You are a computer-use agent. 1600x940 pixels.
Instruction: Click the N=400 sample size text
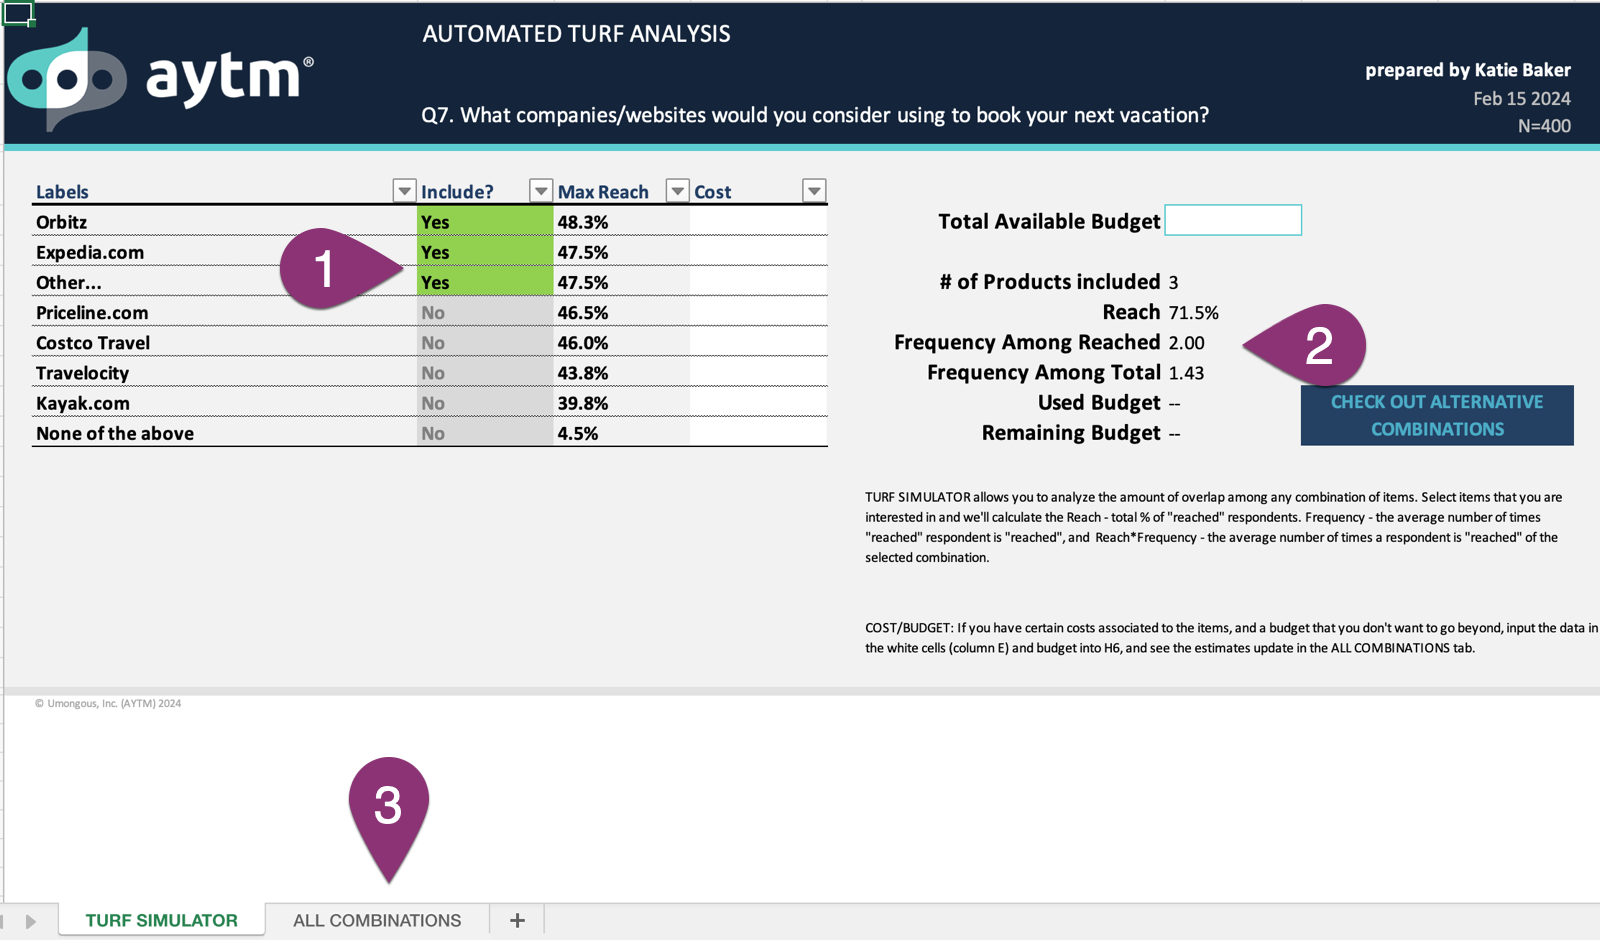[x=1544, y=126]
